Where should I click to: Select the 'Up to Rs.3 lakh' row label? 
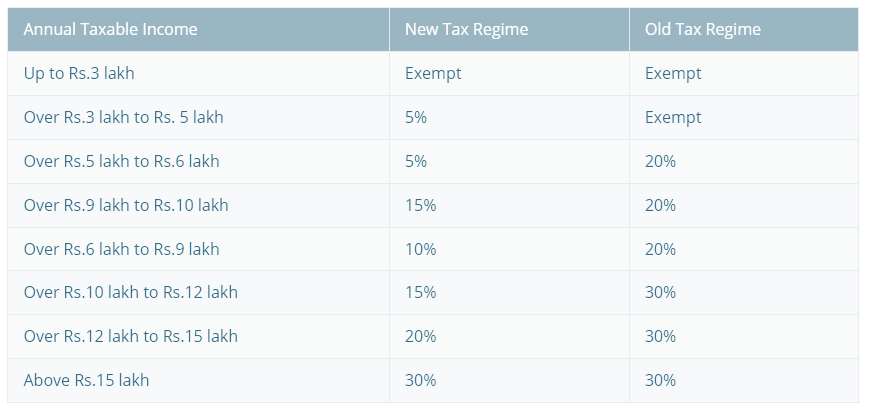point(85,74)
